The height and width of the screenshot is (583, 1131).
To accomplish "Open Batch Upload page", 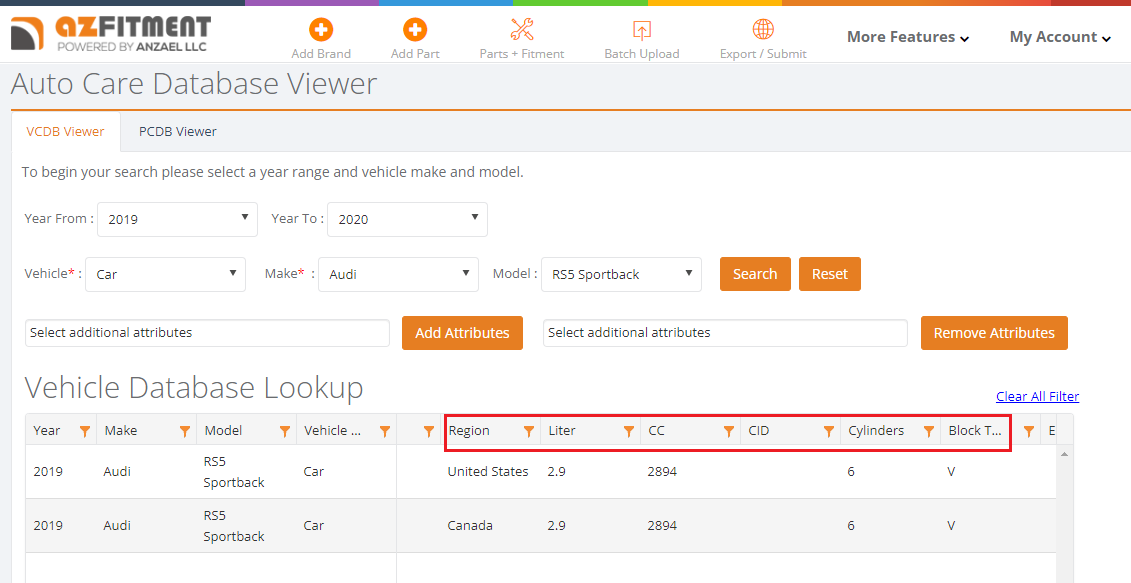I will click(x=641, y=39).
